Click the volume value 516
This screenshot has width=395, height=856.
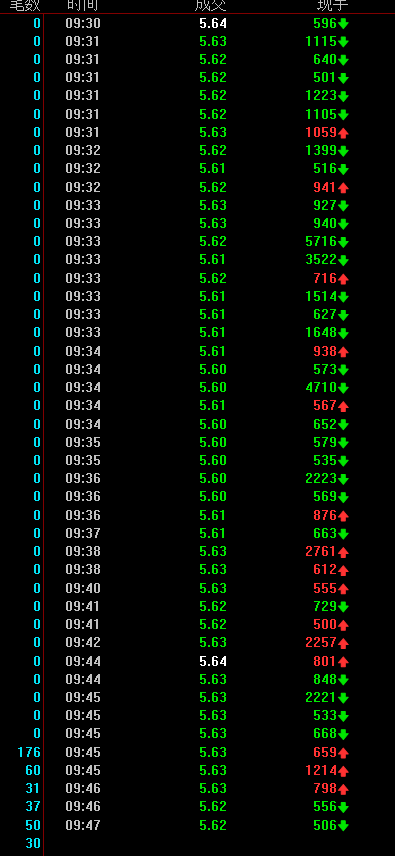click(x=325, y=169)
